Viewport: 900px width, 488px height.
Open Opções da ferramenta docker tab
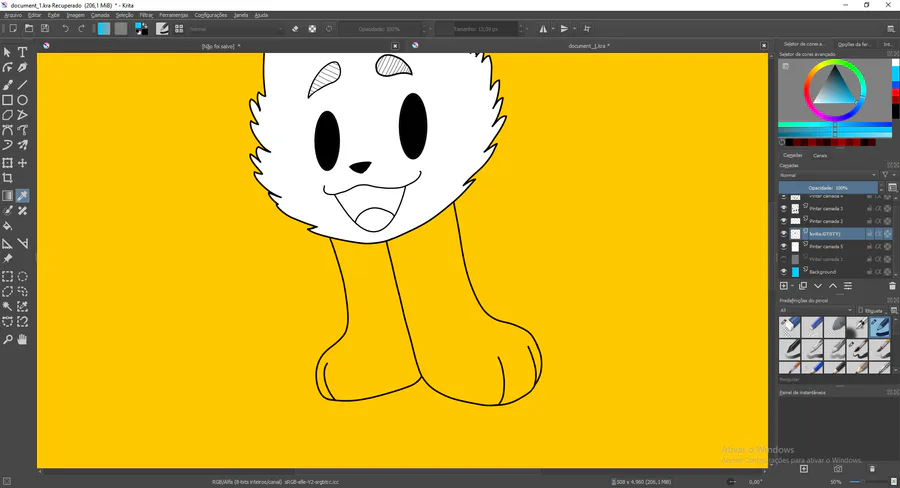pyautogui.click(x=854, y=44)
